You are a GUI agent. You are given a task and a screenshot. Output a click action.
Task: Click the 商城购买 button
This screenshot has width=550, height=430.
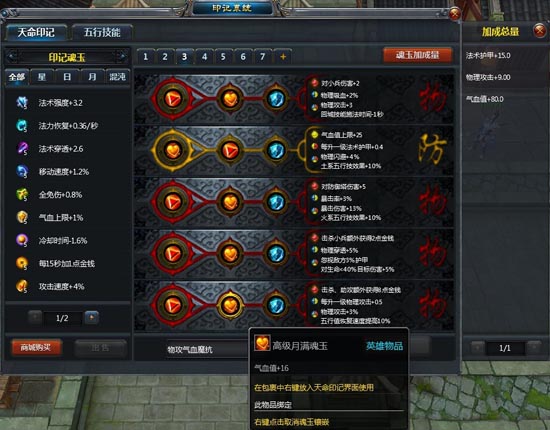(36, 348)
